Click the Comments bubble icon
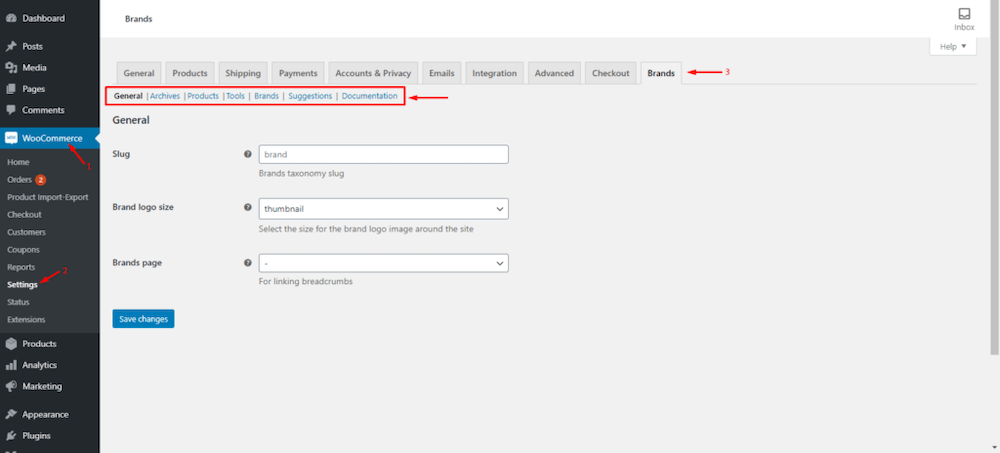This screenshot has width=1000, height=453. tap(11, 110)
